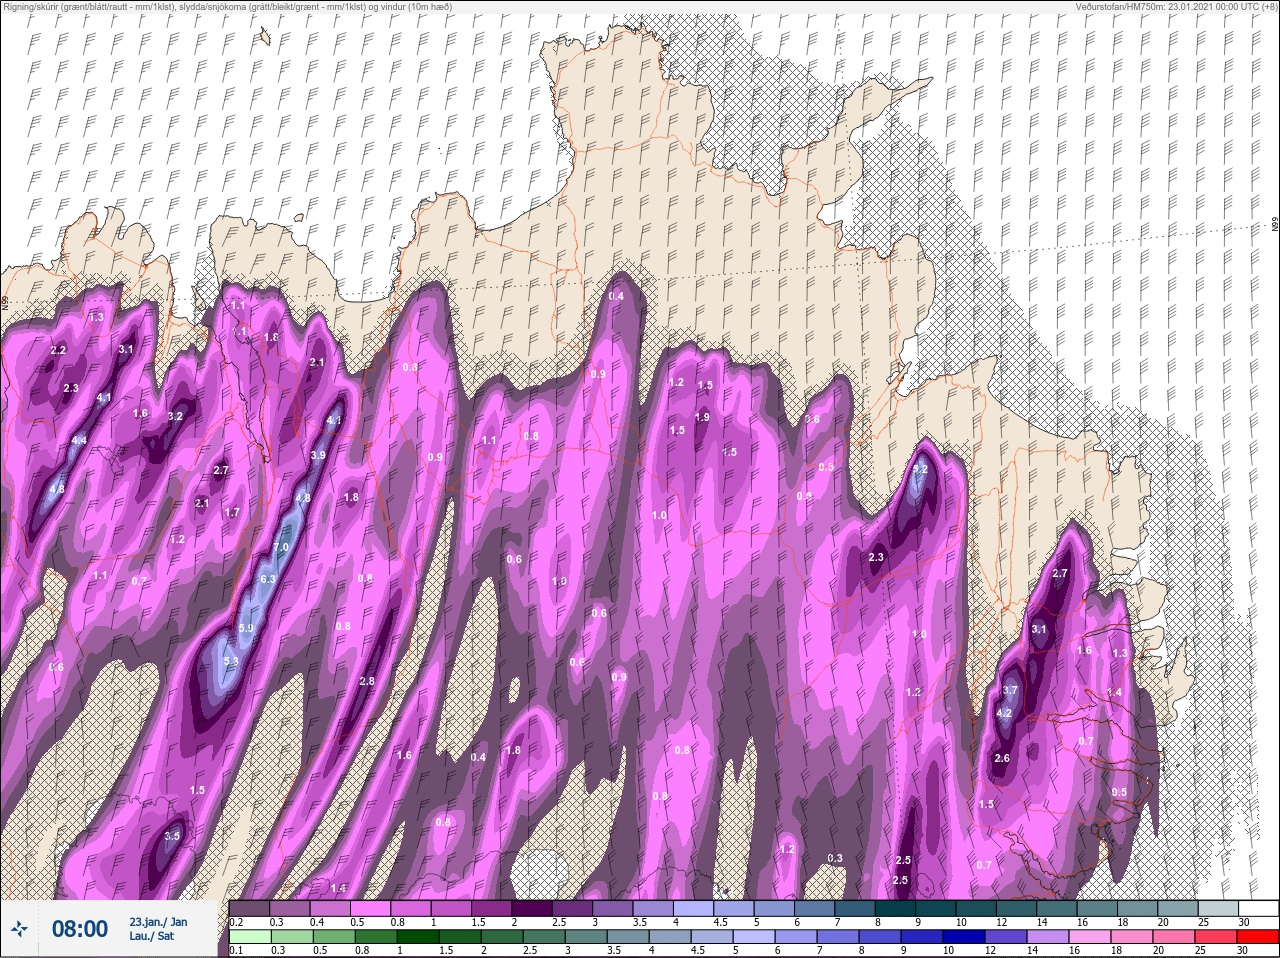Click the weekday label Lau./ Sat
1280x958 pixels.
pos(151,936)
